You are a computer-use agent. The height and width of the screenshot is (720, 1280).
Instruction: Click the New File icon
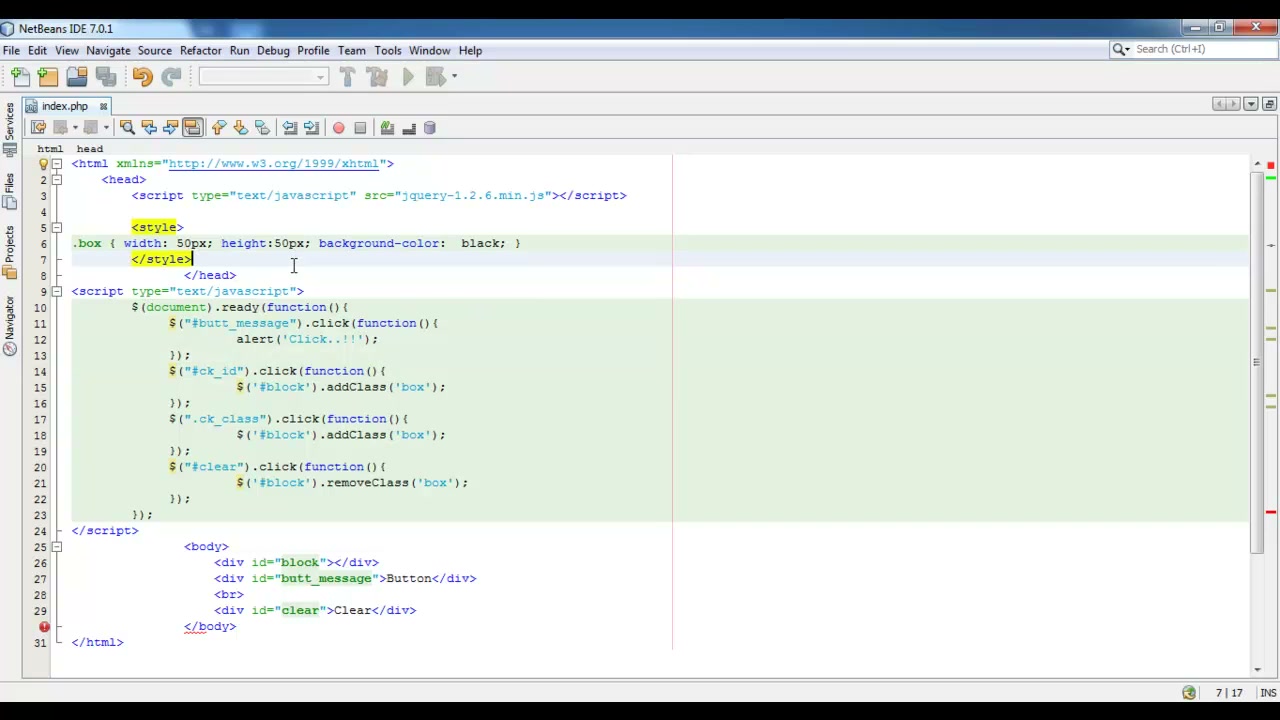point(20,77)
